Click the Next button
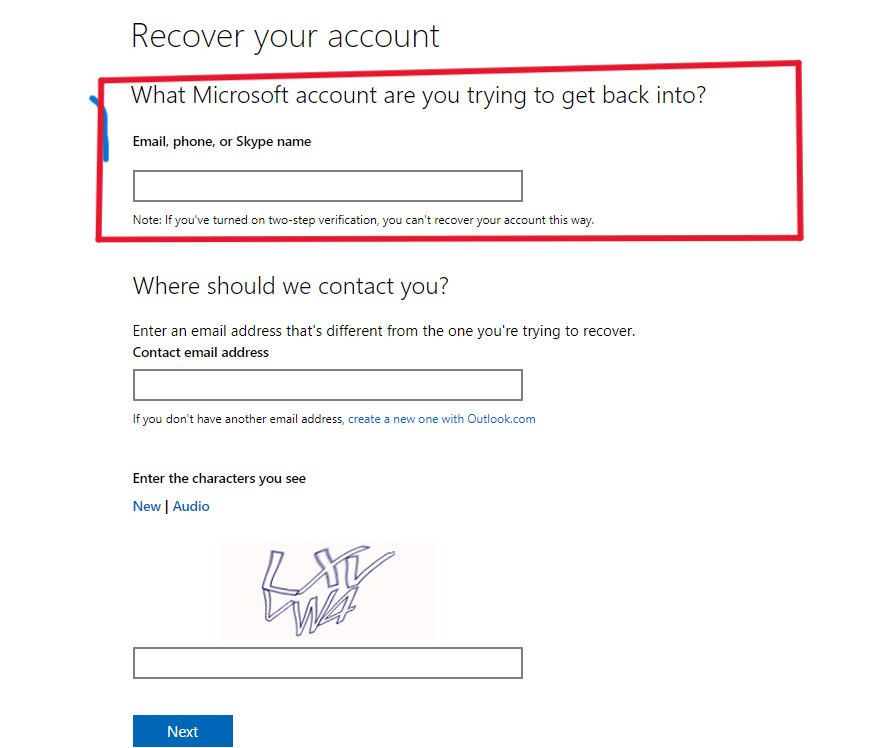 (183, 731)
